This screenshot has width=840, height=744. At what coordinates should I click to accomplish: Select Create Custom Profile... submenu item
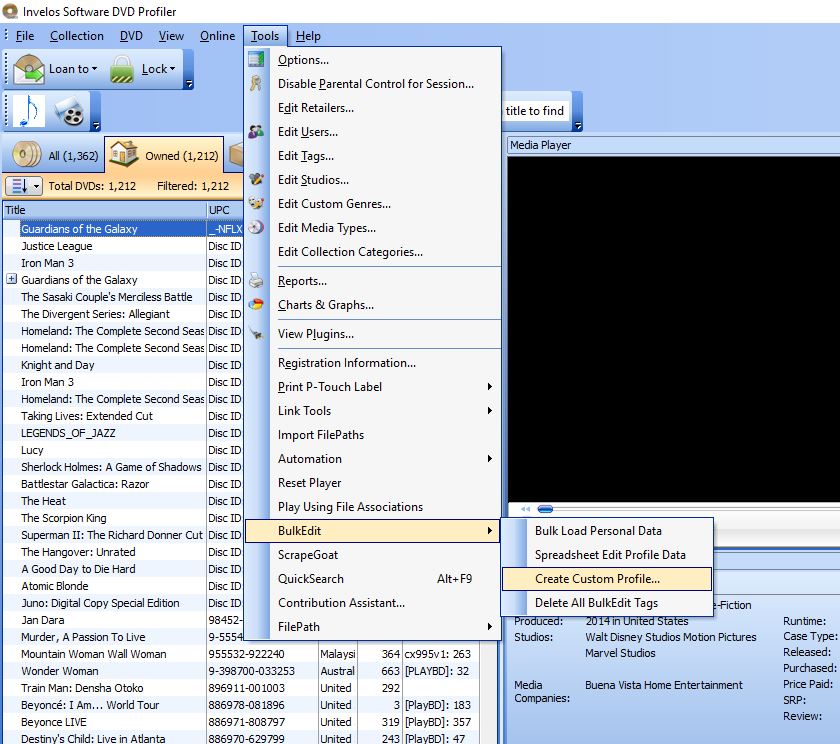(607, 578)
